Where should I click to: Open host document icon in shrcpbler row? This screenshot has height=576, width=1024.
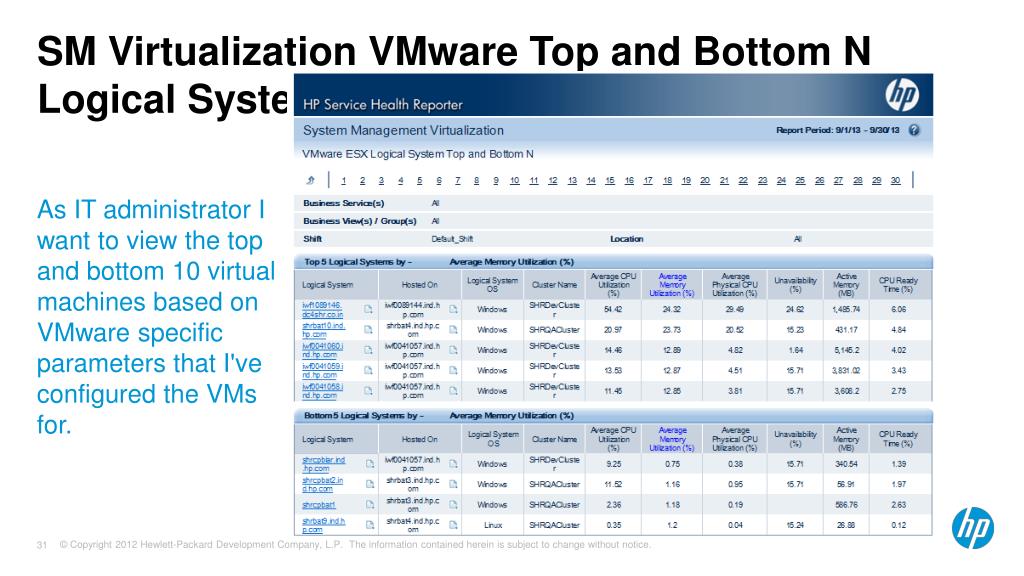click(453, 464)
